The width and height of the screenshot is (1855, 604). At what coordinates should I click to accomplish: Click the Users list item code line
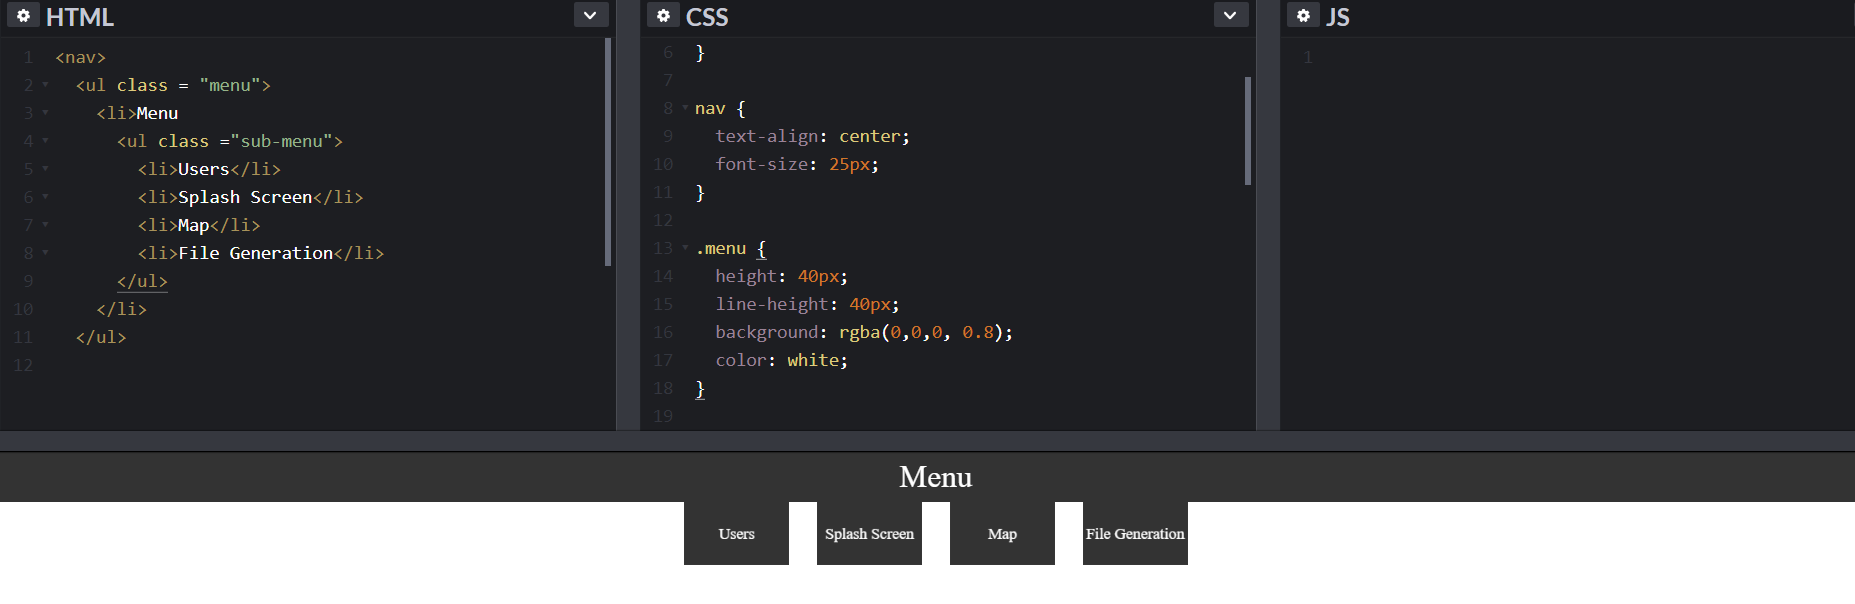209,169
